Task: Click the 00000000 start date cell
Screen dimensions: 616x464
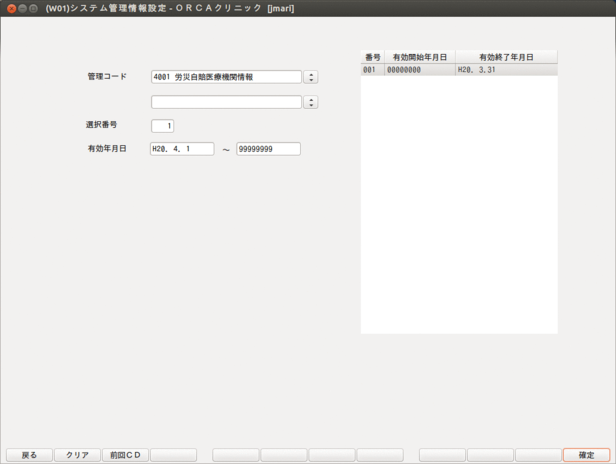Action: pos(419,71)
